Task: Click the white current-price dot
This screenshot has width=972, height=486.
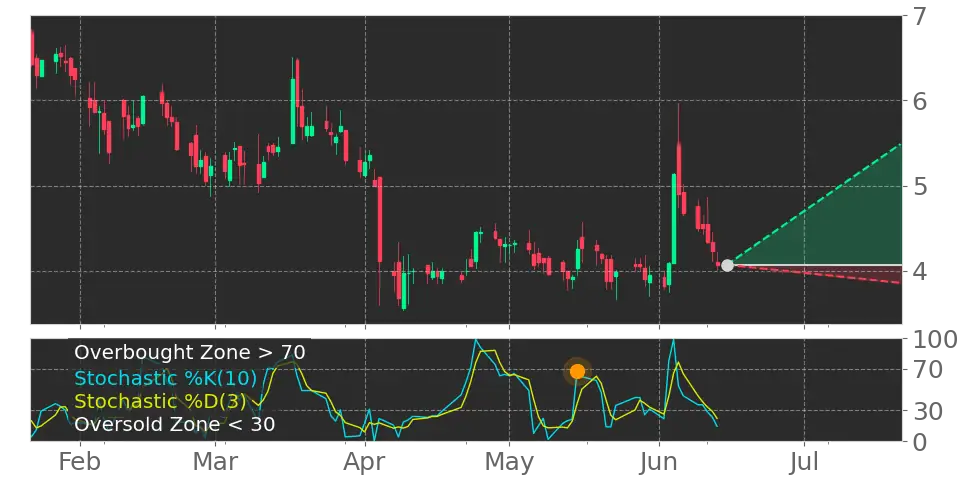Action: 727,265
